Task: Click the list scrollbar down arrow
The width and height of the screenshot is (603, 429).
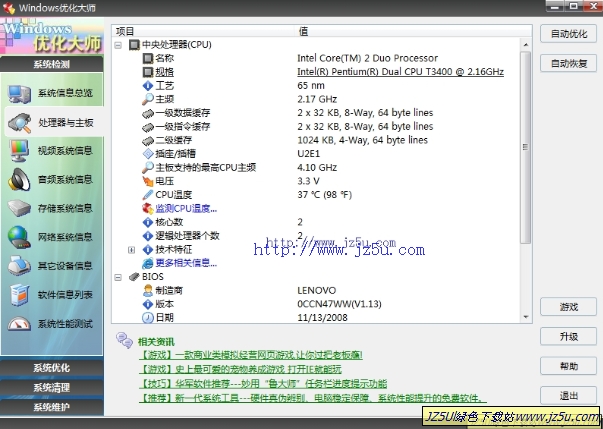Action: (526, 317)
